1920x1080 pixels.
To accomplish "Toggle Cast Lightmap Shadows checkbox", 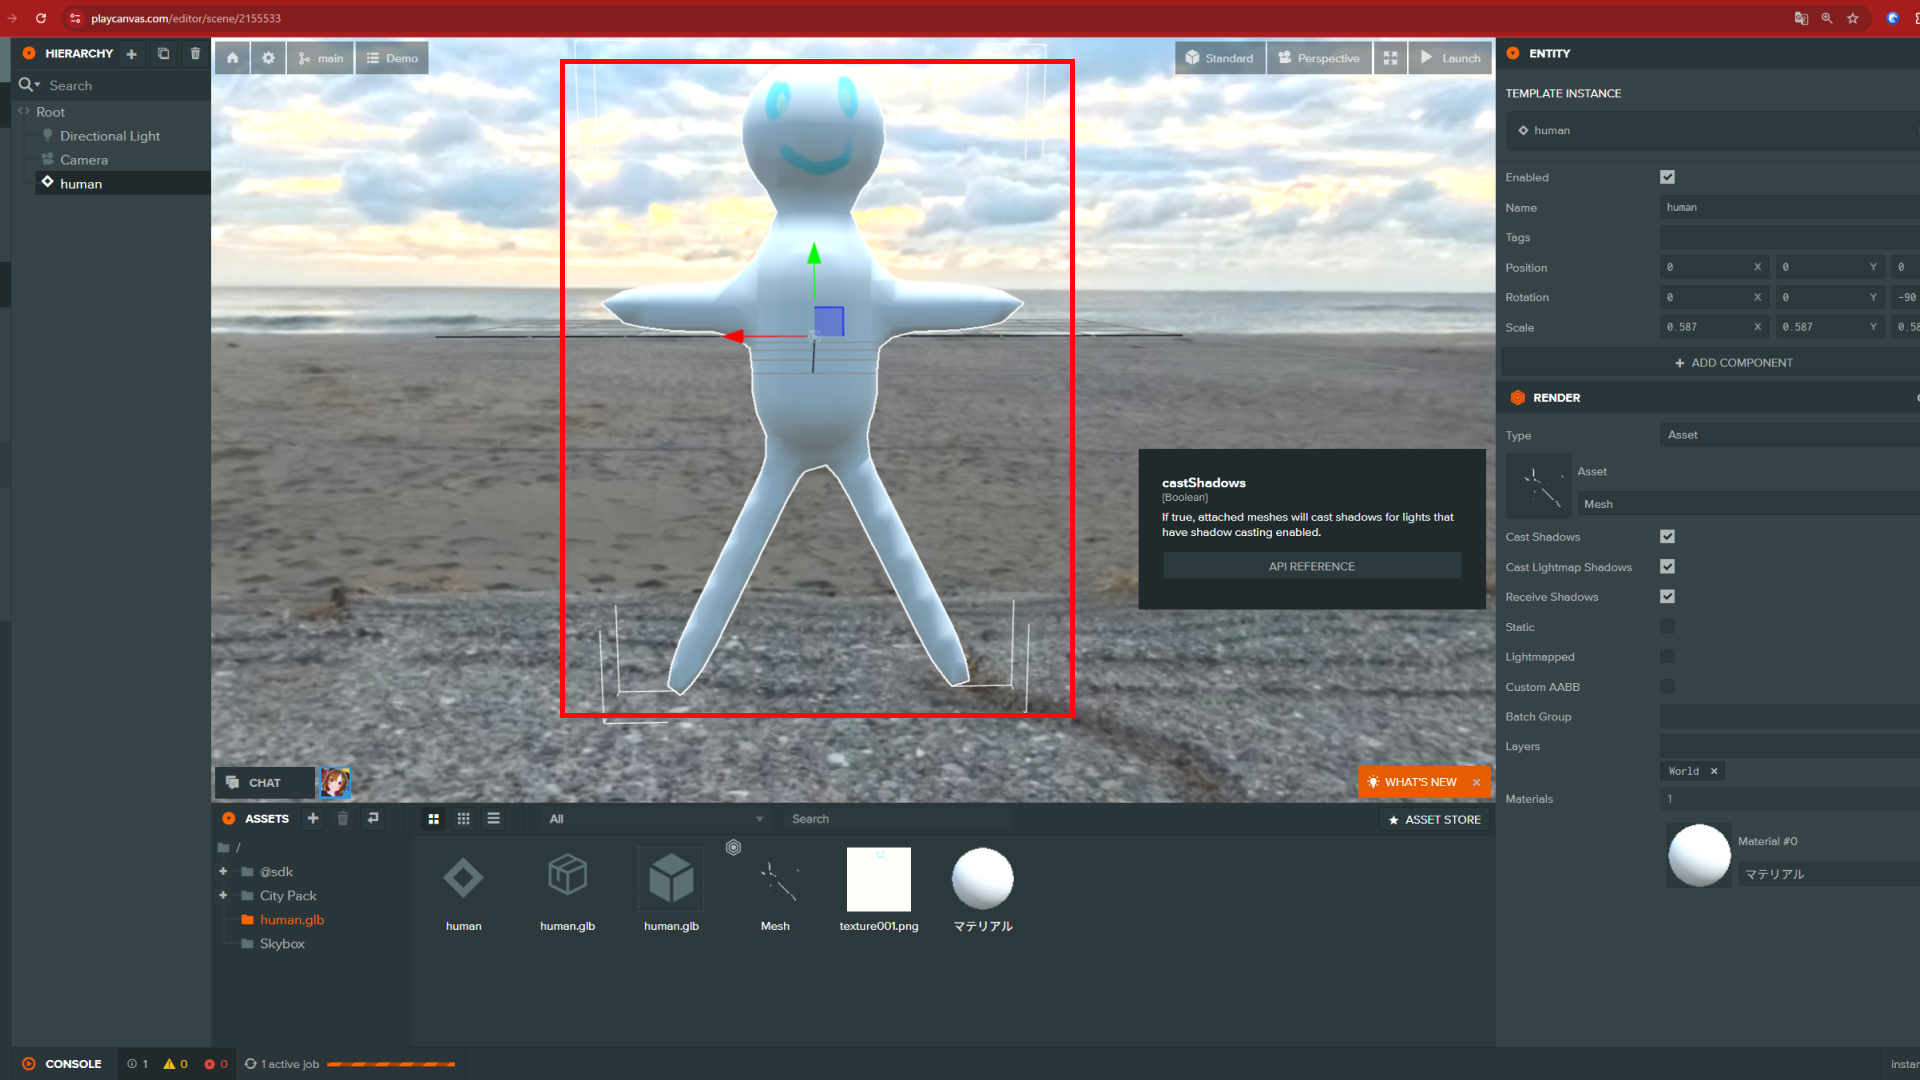I will click(x=1667, y=567).
